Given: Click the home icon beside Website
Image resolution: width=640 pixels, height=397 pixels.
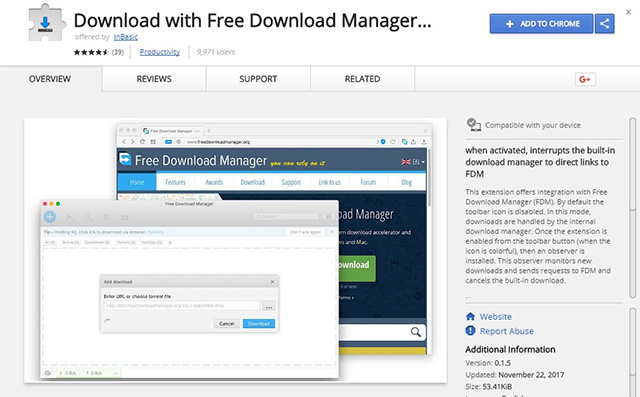Looking at the screenshot, I should pyautogui.click(x=470, y=316).
